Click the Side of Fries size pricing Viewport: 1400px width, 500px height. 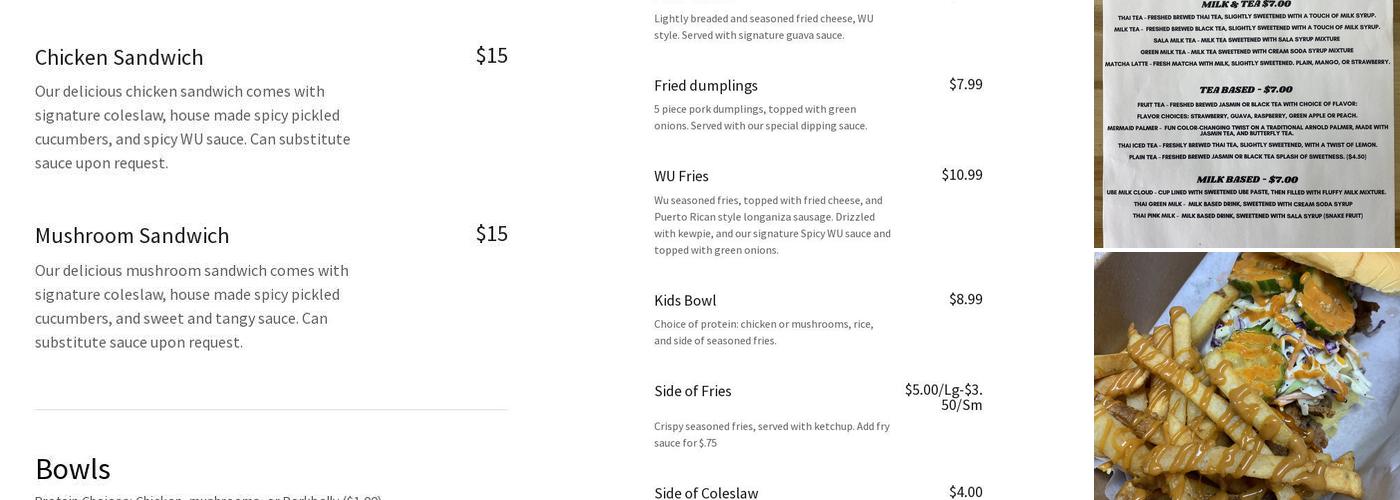coord(944,397)
